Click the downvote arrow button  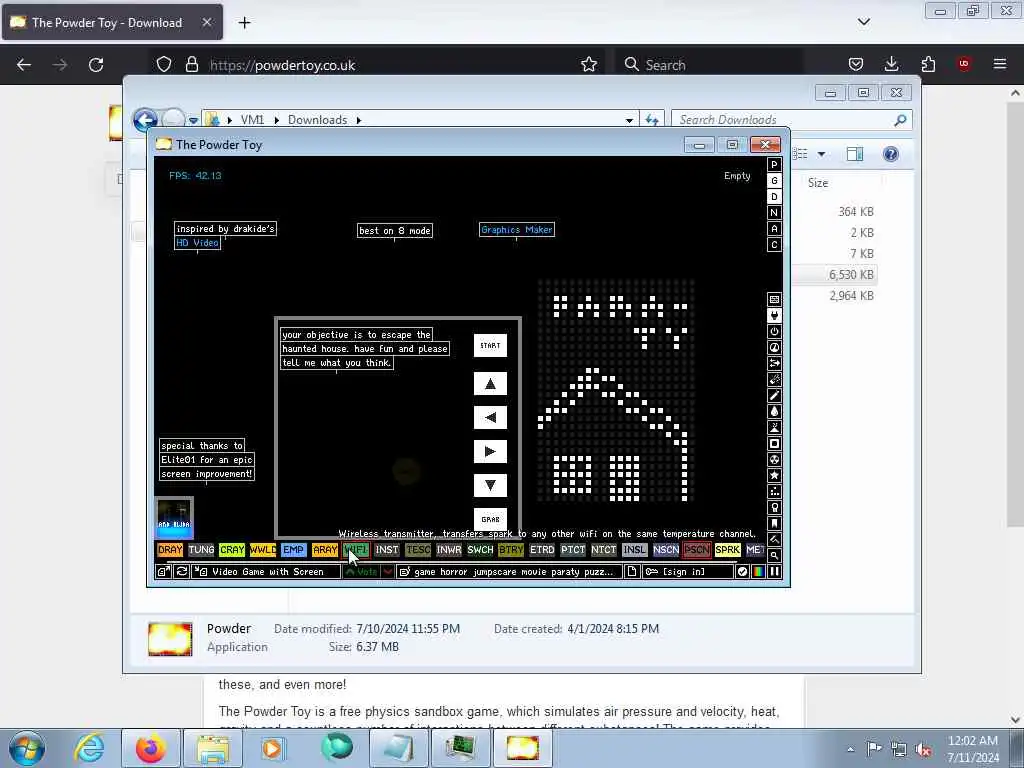(387, 571)
